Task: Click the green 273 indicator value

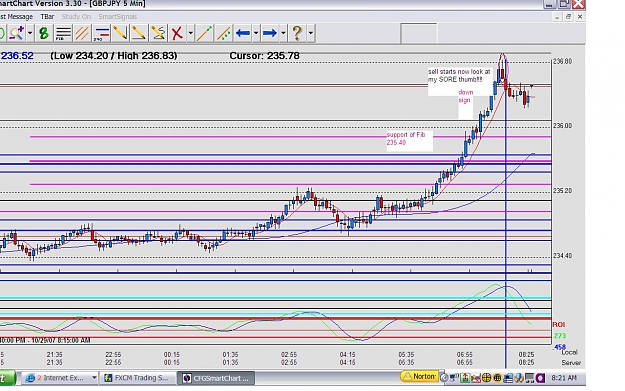Action: coord(560,336)
